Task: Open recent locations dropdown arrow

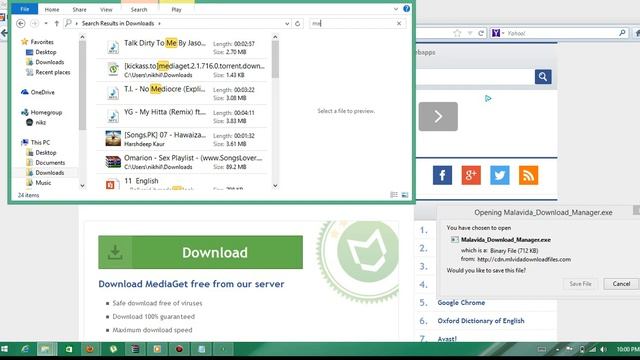Action: pos(46,24)
